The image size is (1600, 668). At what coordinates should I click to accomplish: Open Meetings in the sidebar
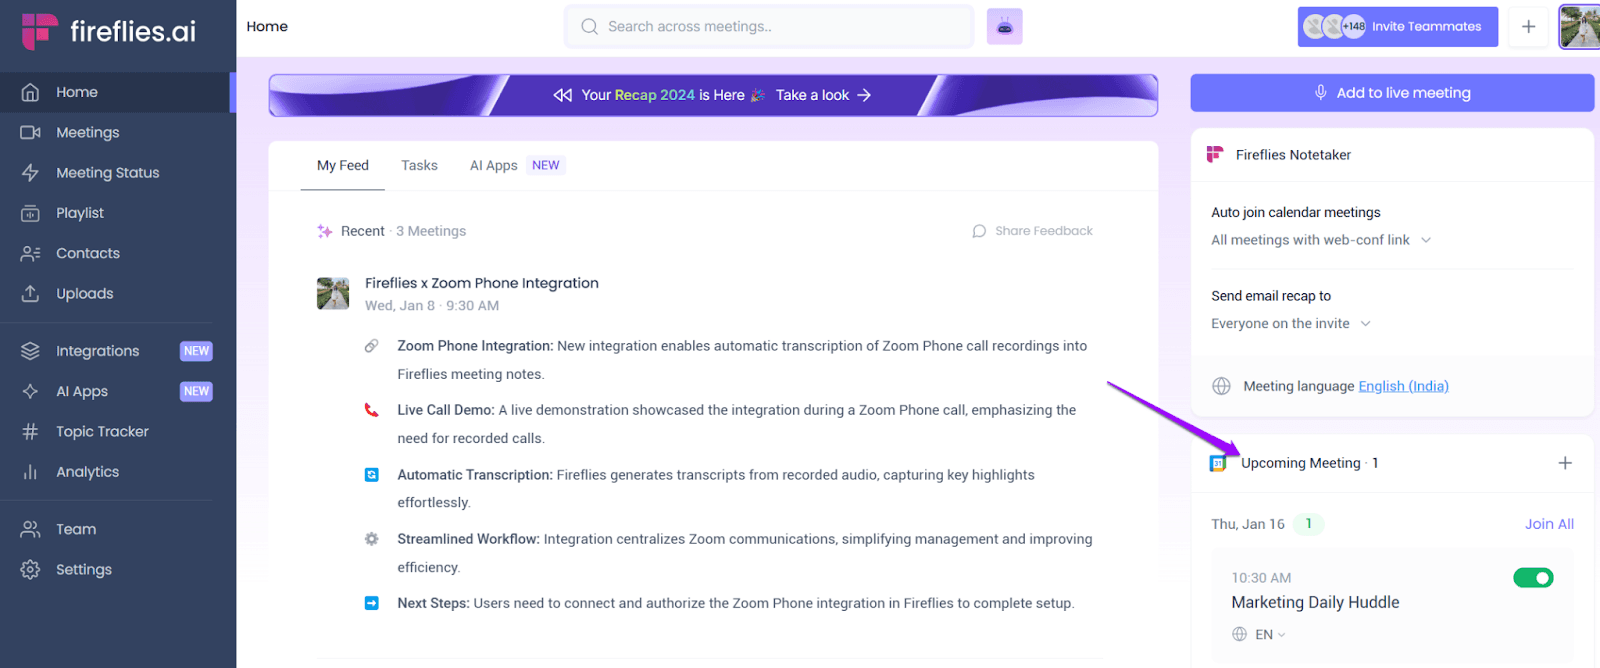coord(116,132)
